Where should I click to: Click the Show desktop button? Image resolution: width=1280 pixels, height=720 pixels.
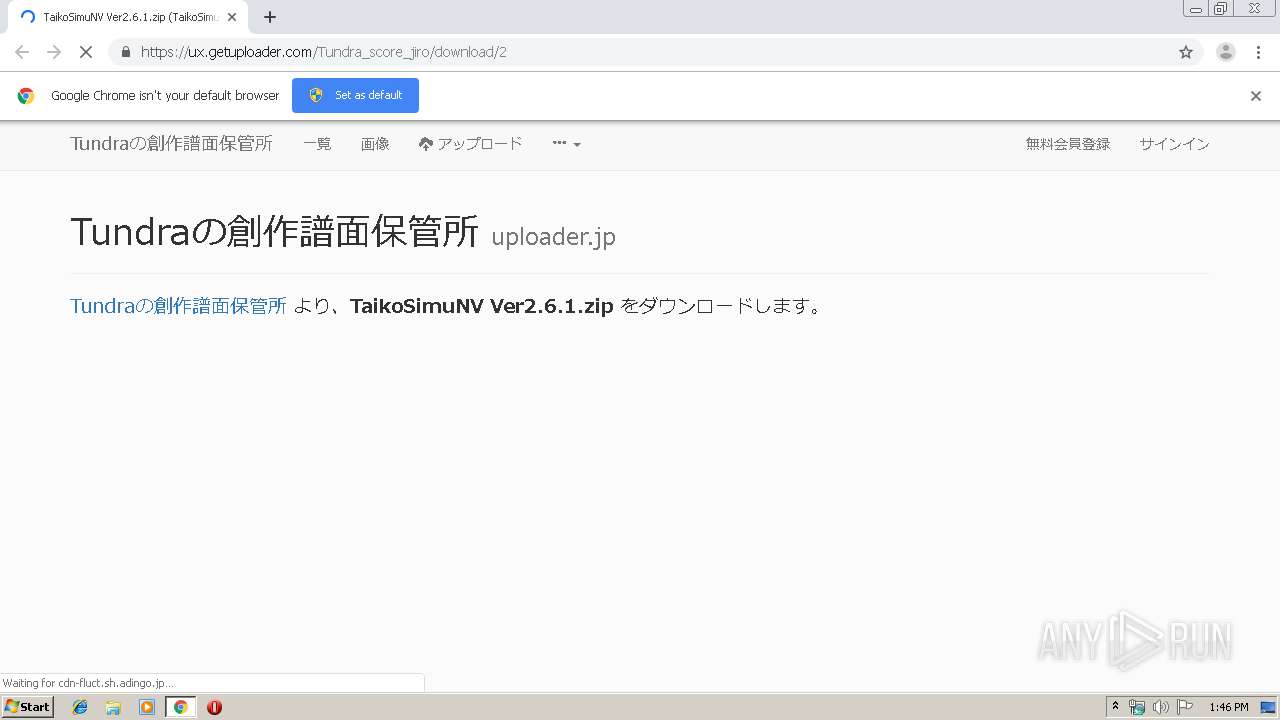coord(1268,707)
